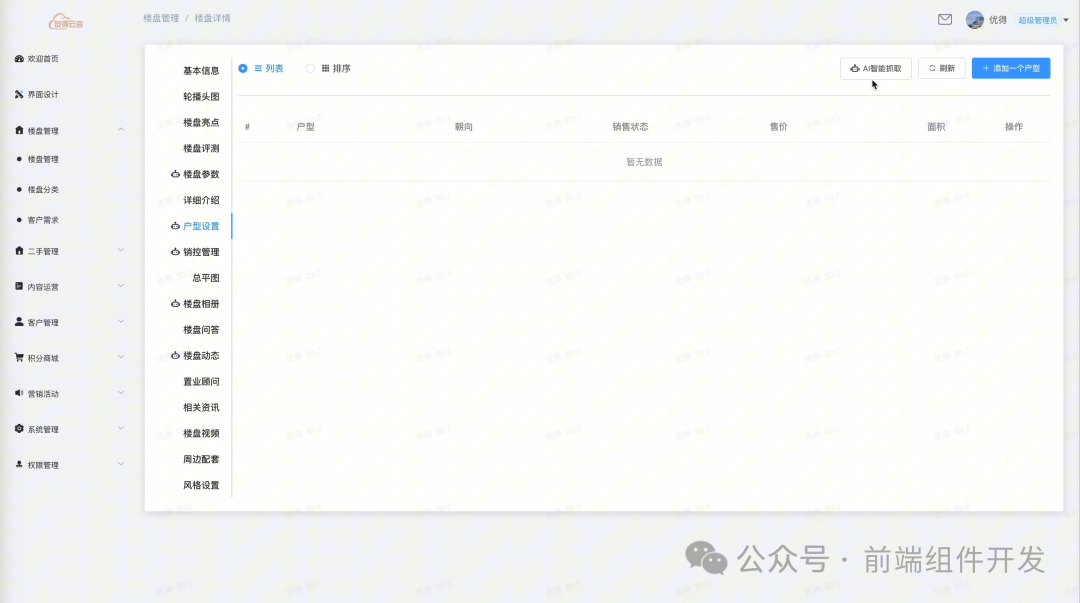Select the 列表 list view radio button
The height and width of the screenshot is (603, 1080).
click(243, 68)
